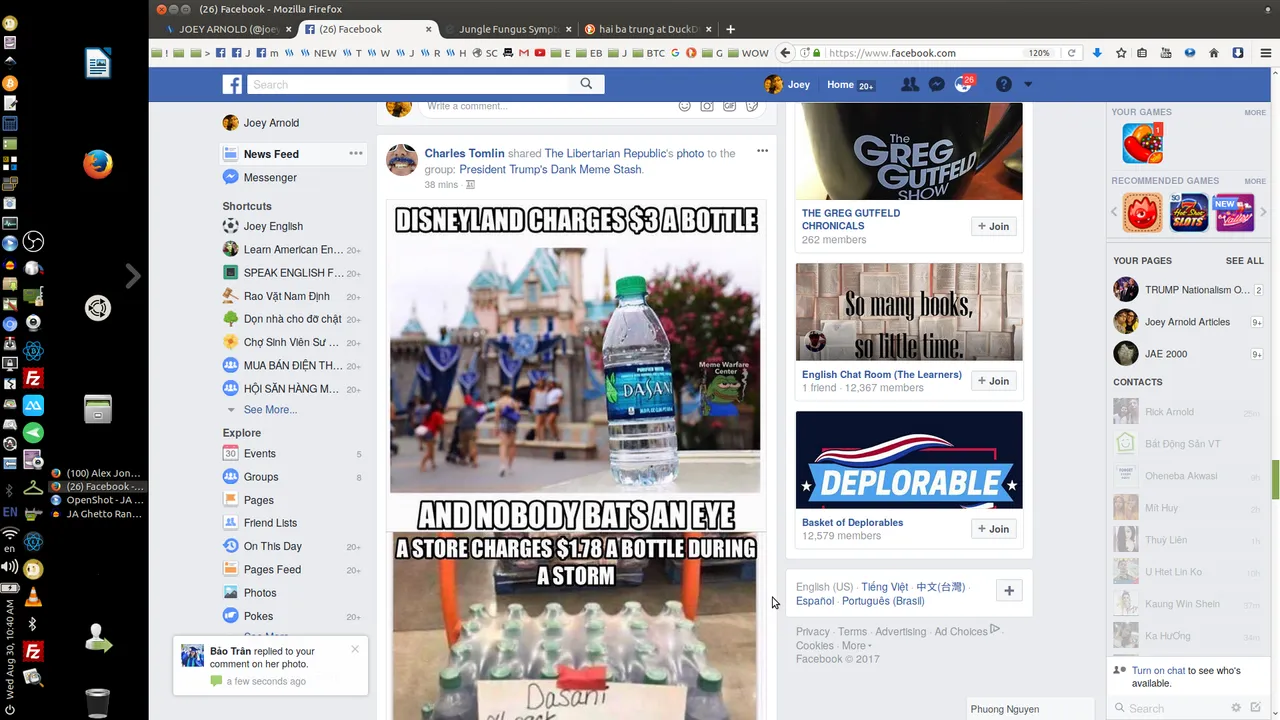Open the Hot Shot Slots recommended game

1189,213
